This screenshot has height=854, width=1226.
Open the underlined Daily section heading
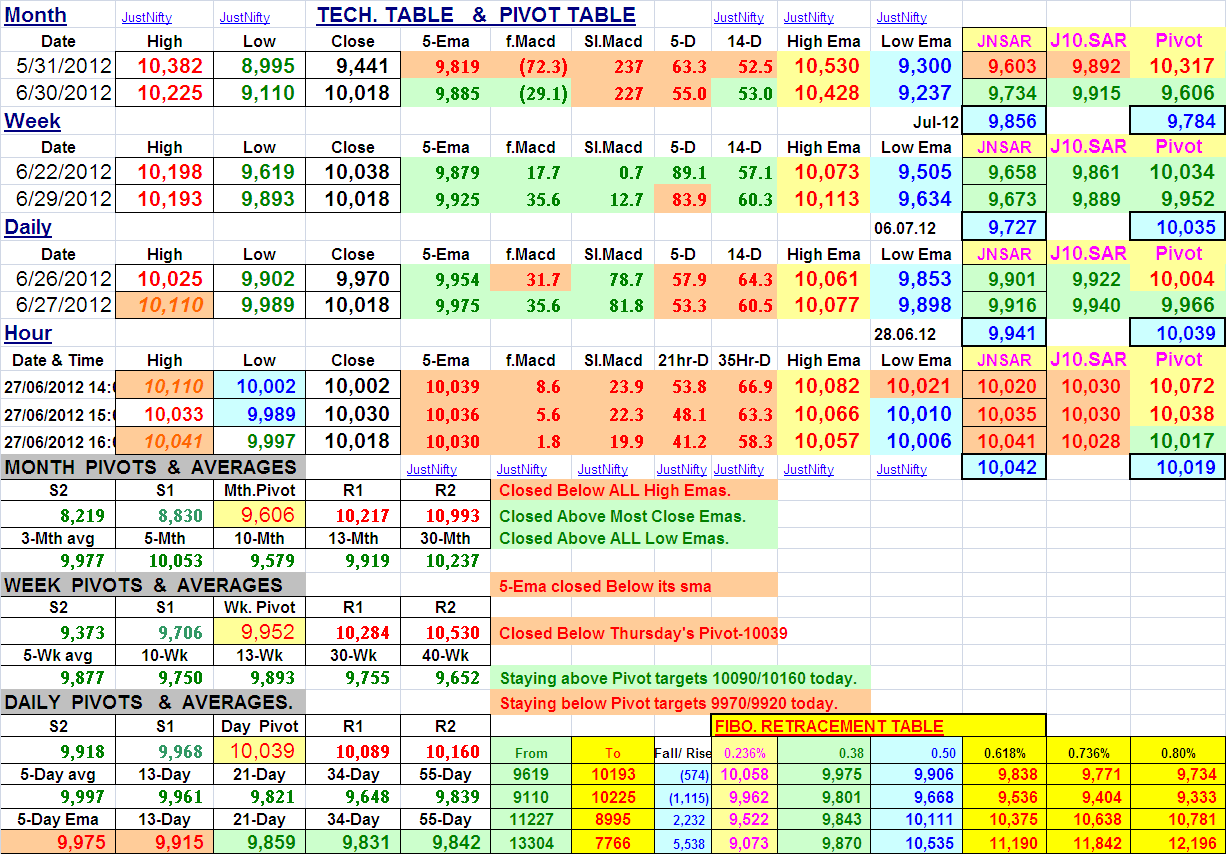click(x=28, y=227)
